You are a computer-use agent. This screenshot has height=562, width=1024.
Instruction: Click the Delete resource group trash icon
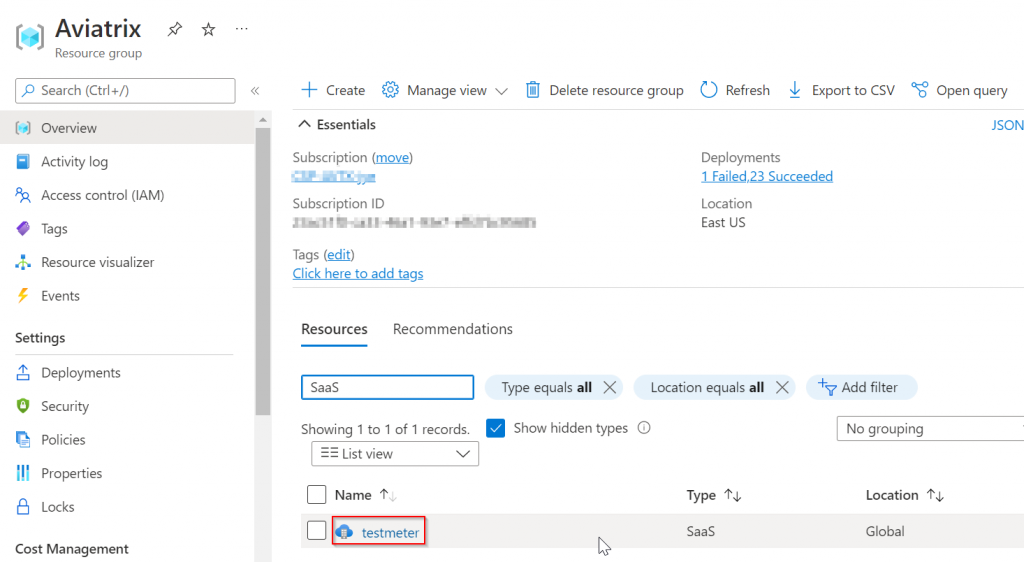click(x=533, y=90)
